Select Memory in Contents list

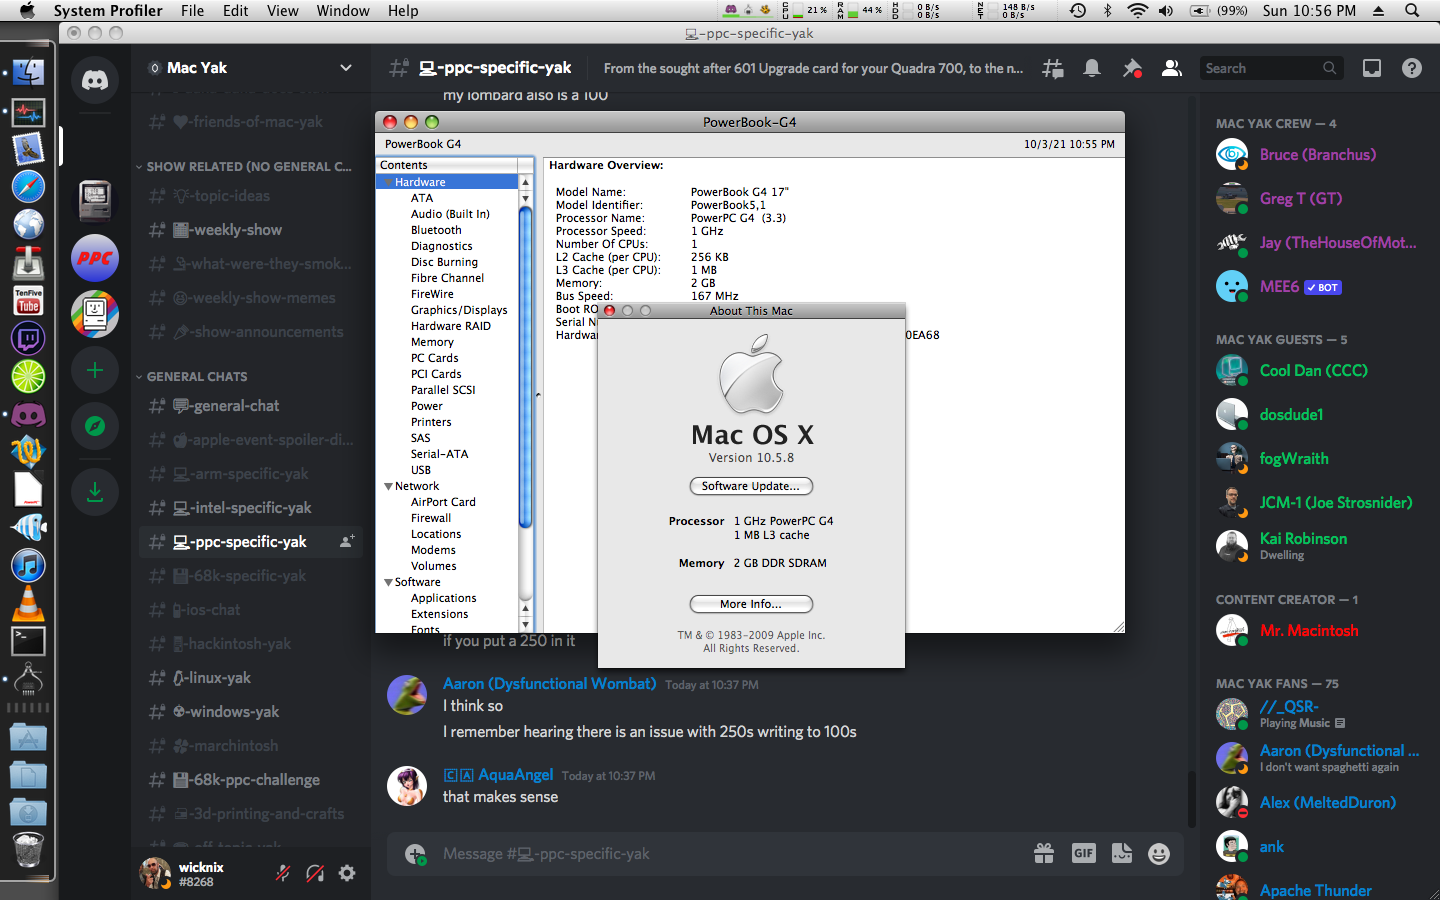432,342
